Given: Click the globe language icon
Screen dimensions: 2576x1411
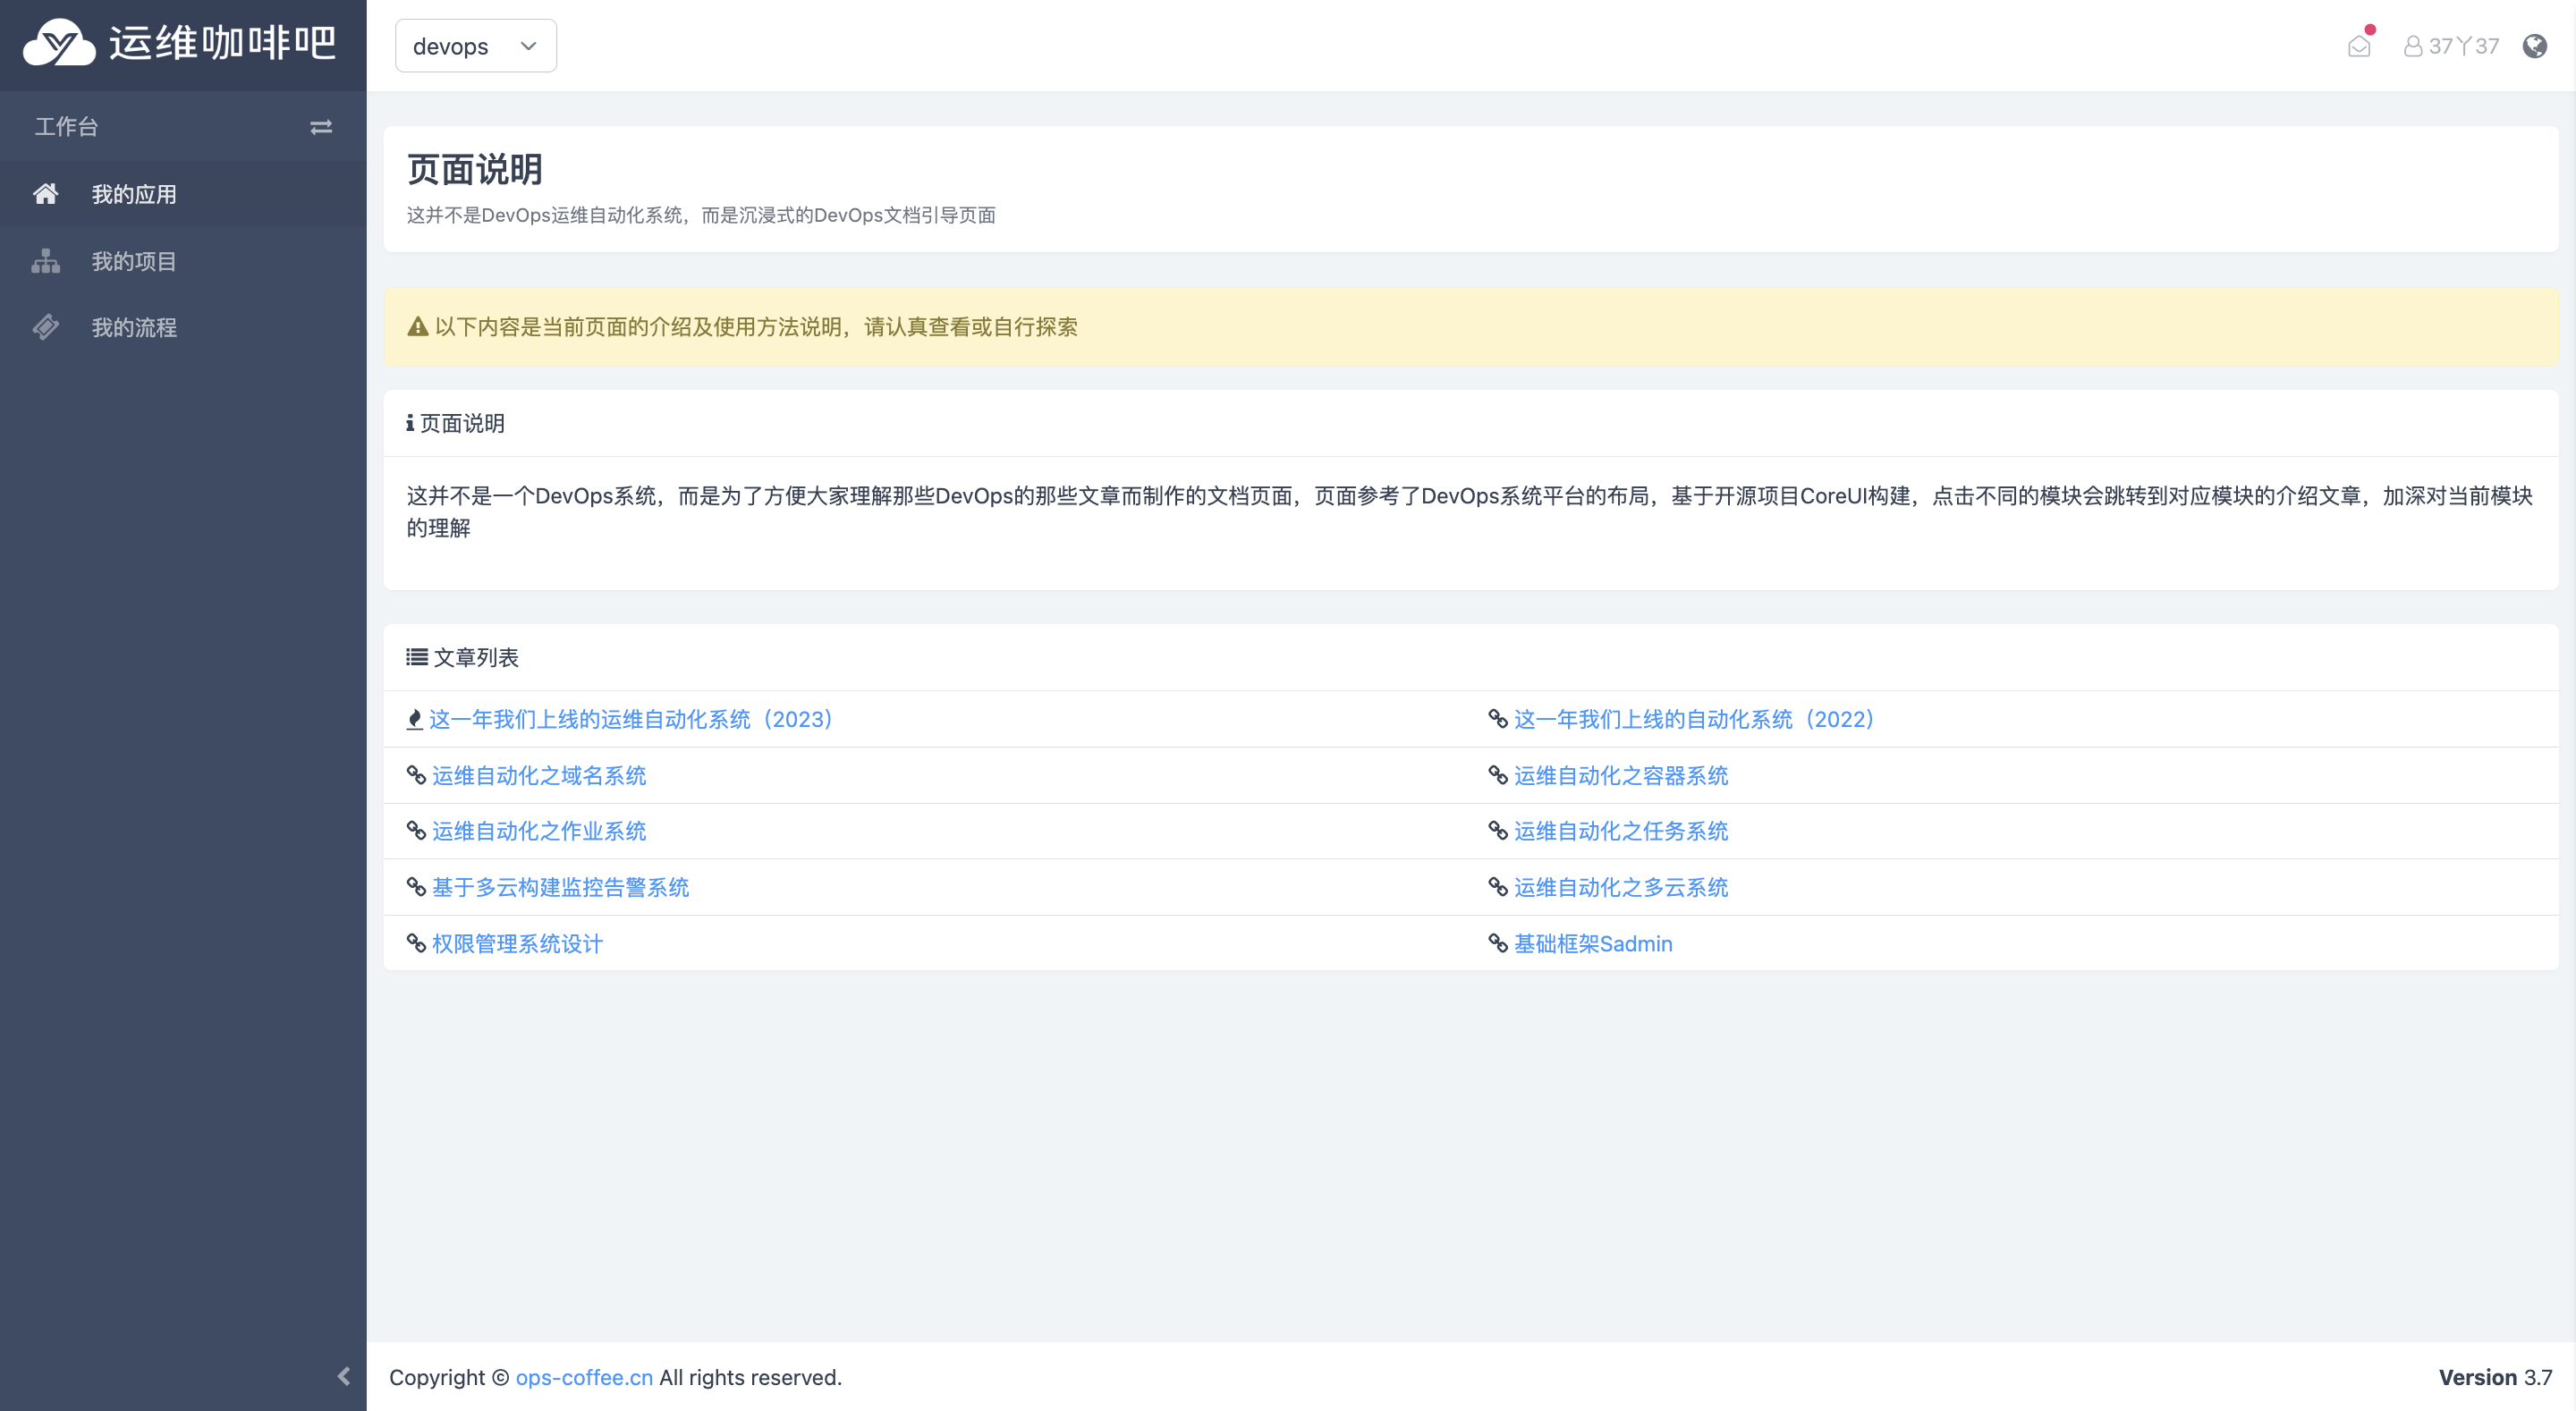Looking at the screenshot, I should coord(2534,46).
